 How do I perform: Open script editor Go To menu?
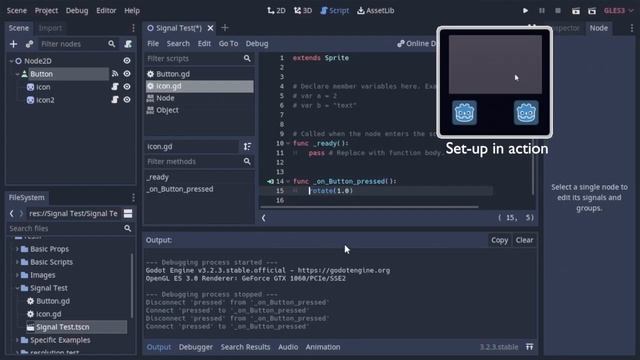pyautogui.click(x=228, y=44)
